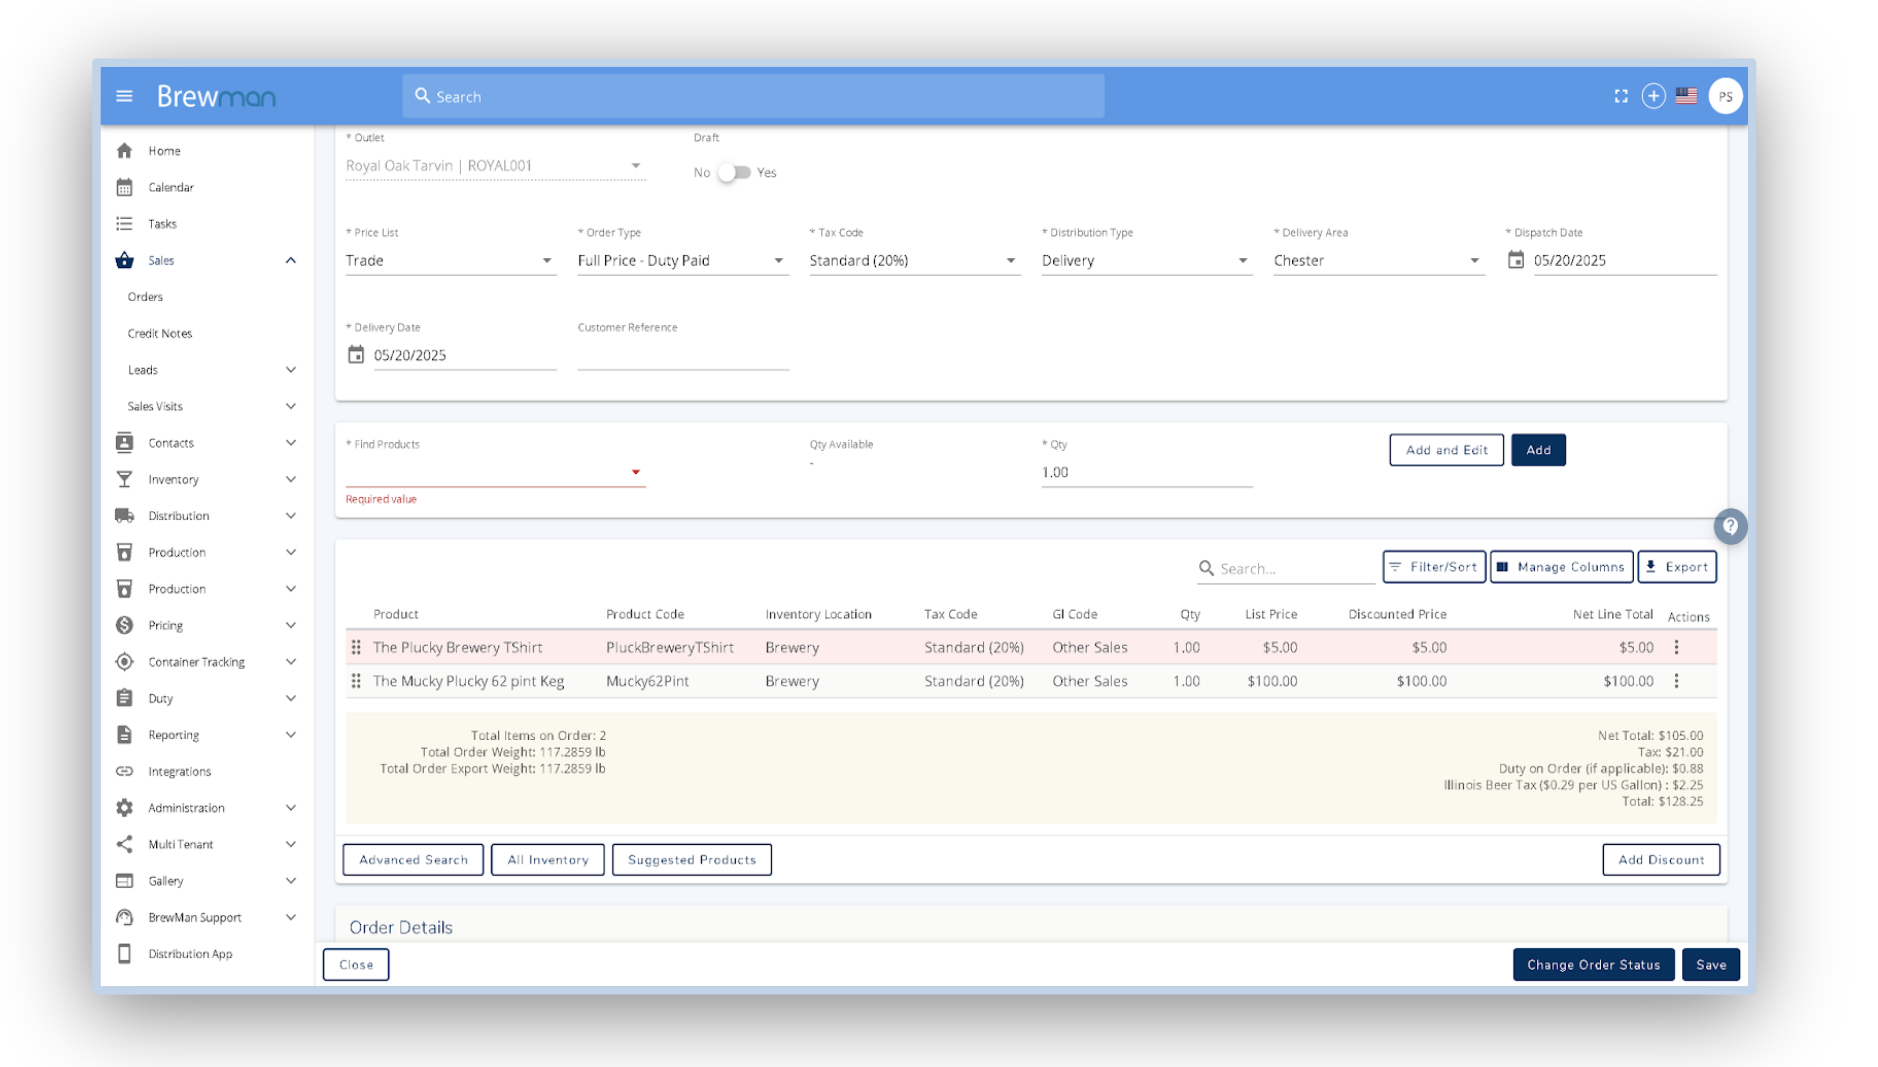Open Orders in the sidebar
This screenshot has width=1878, height=1067.
[145, 297]
